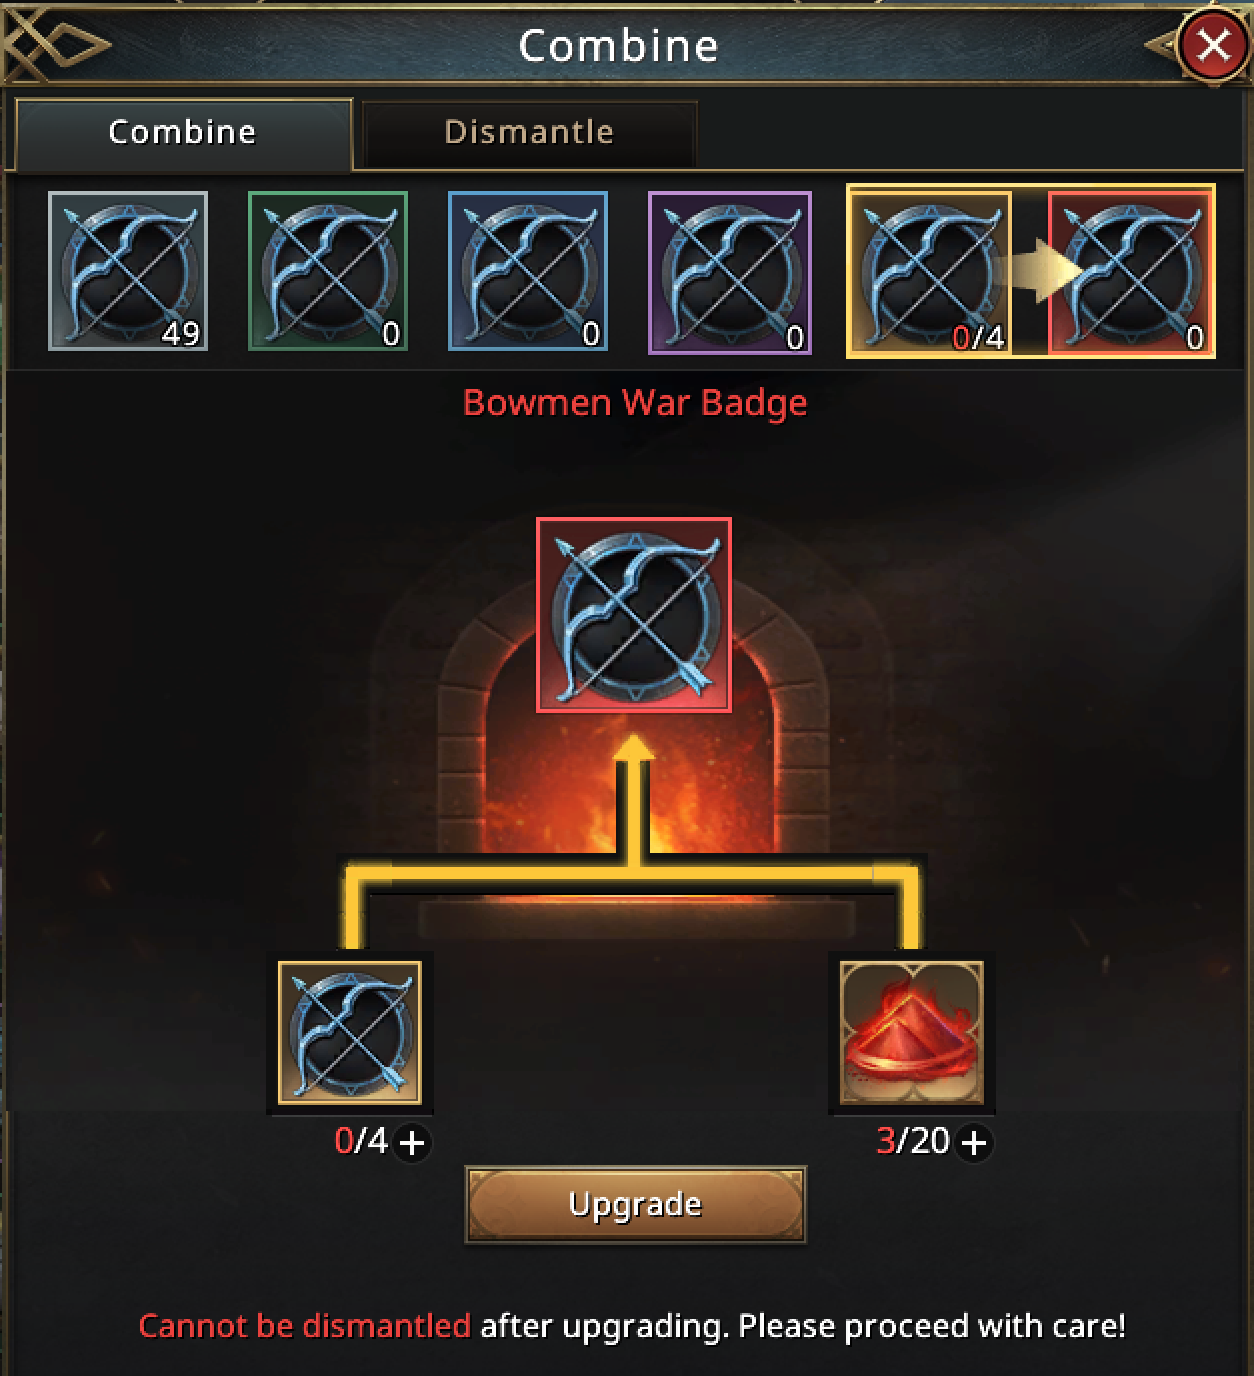Click the Cannot be dismantled warning text
Screen dimensions: 1254x1376
304,1326
